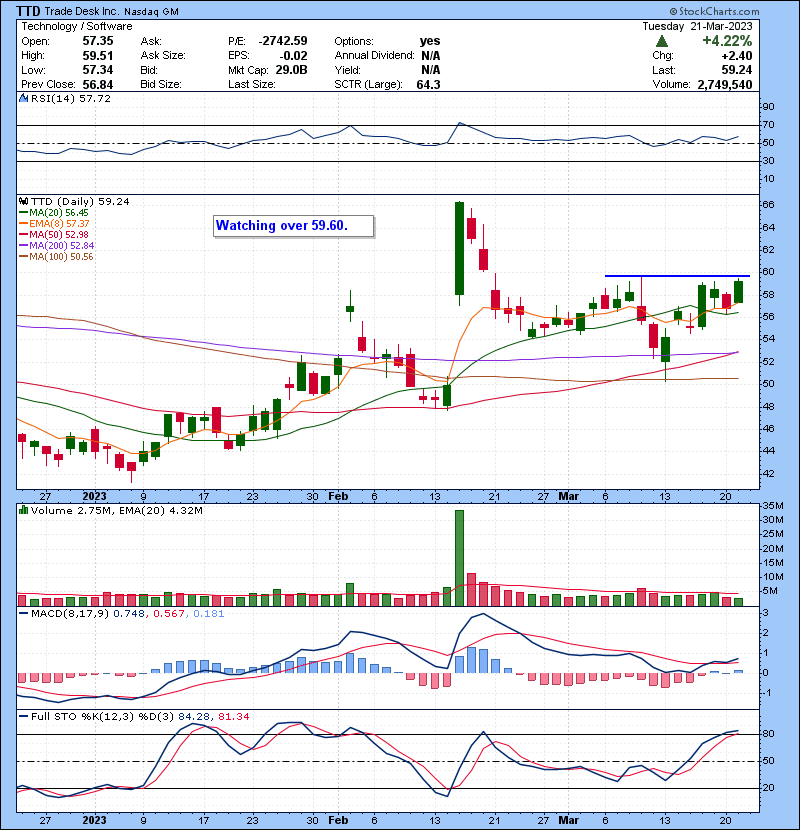Screen dimensions: 800x830
Task: Click the 35M volume axis label
Action: tap(773, 506)
